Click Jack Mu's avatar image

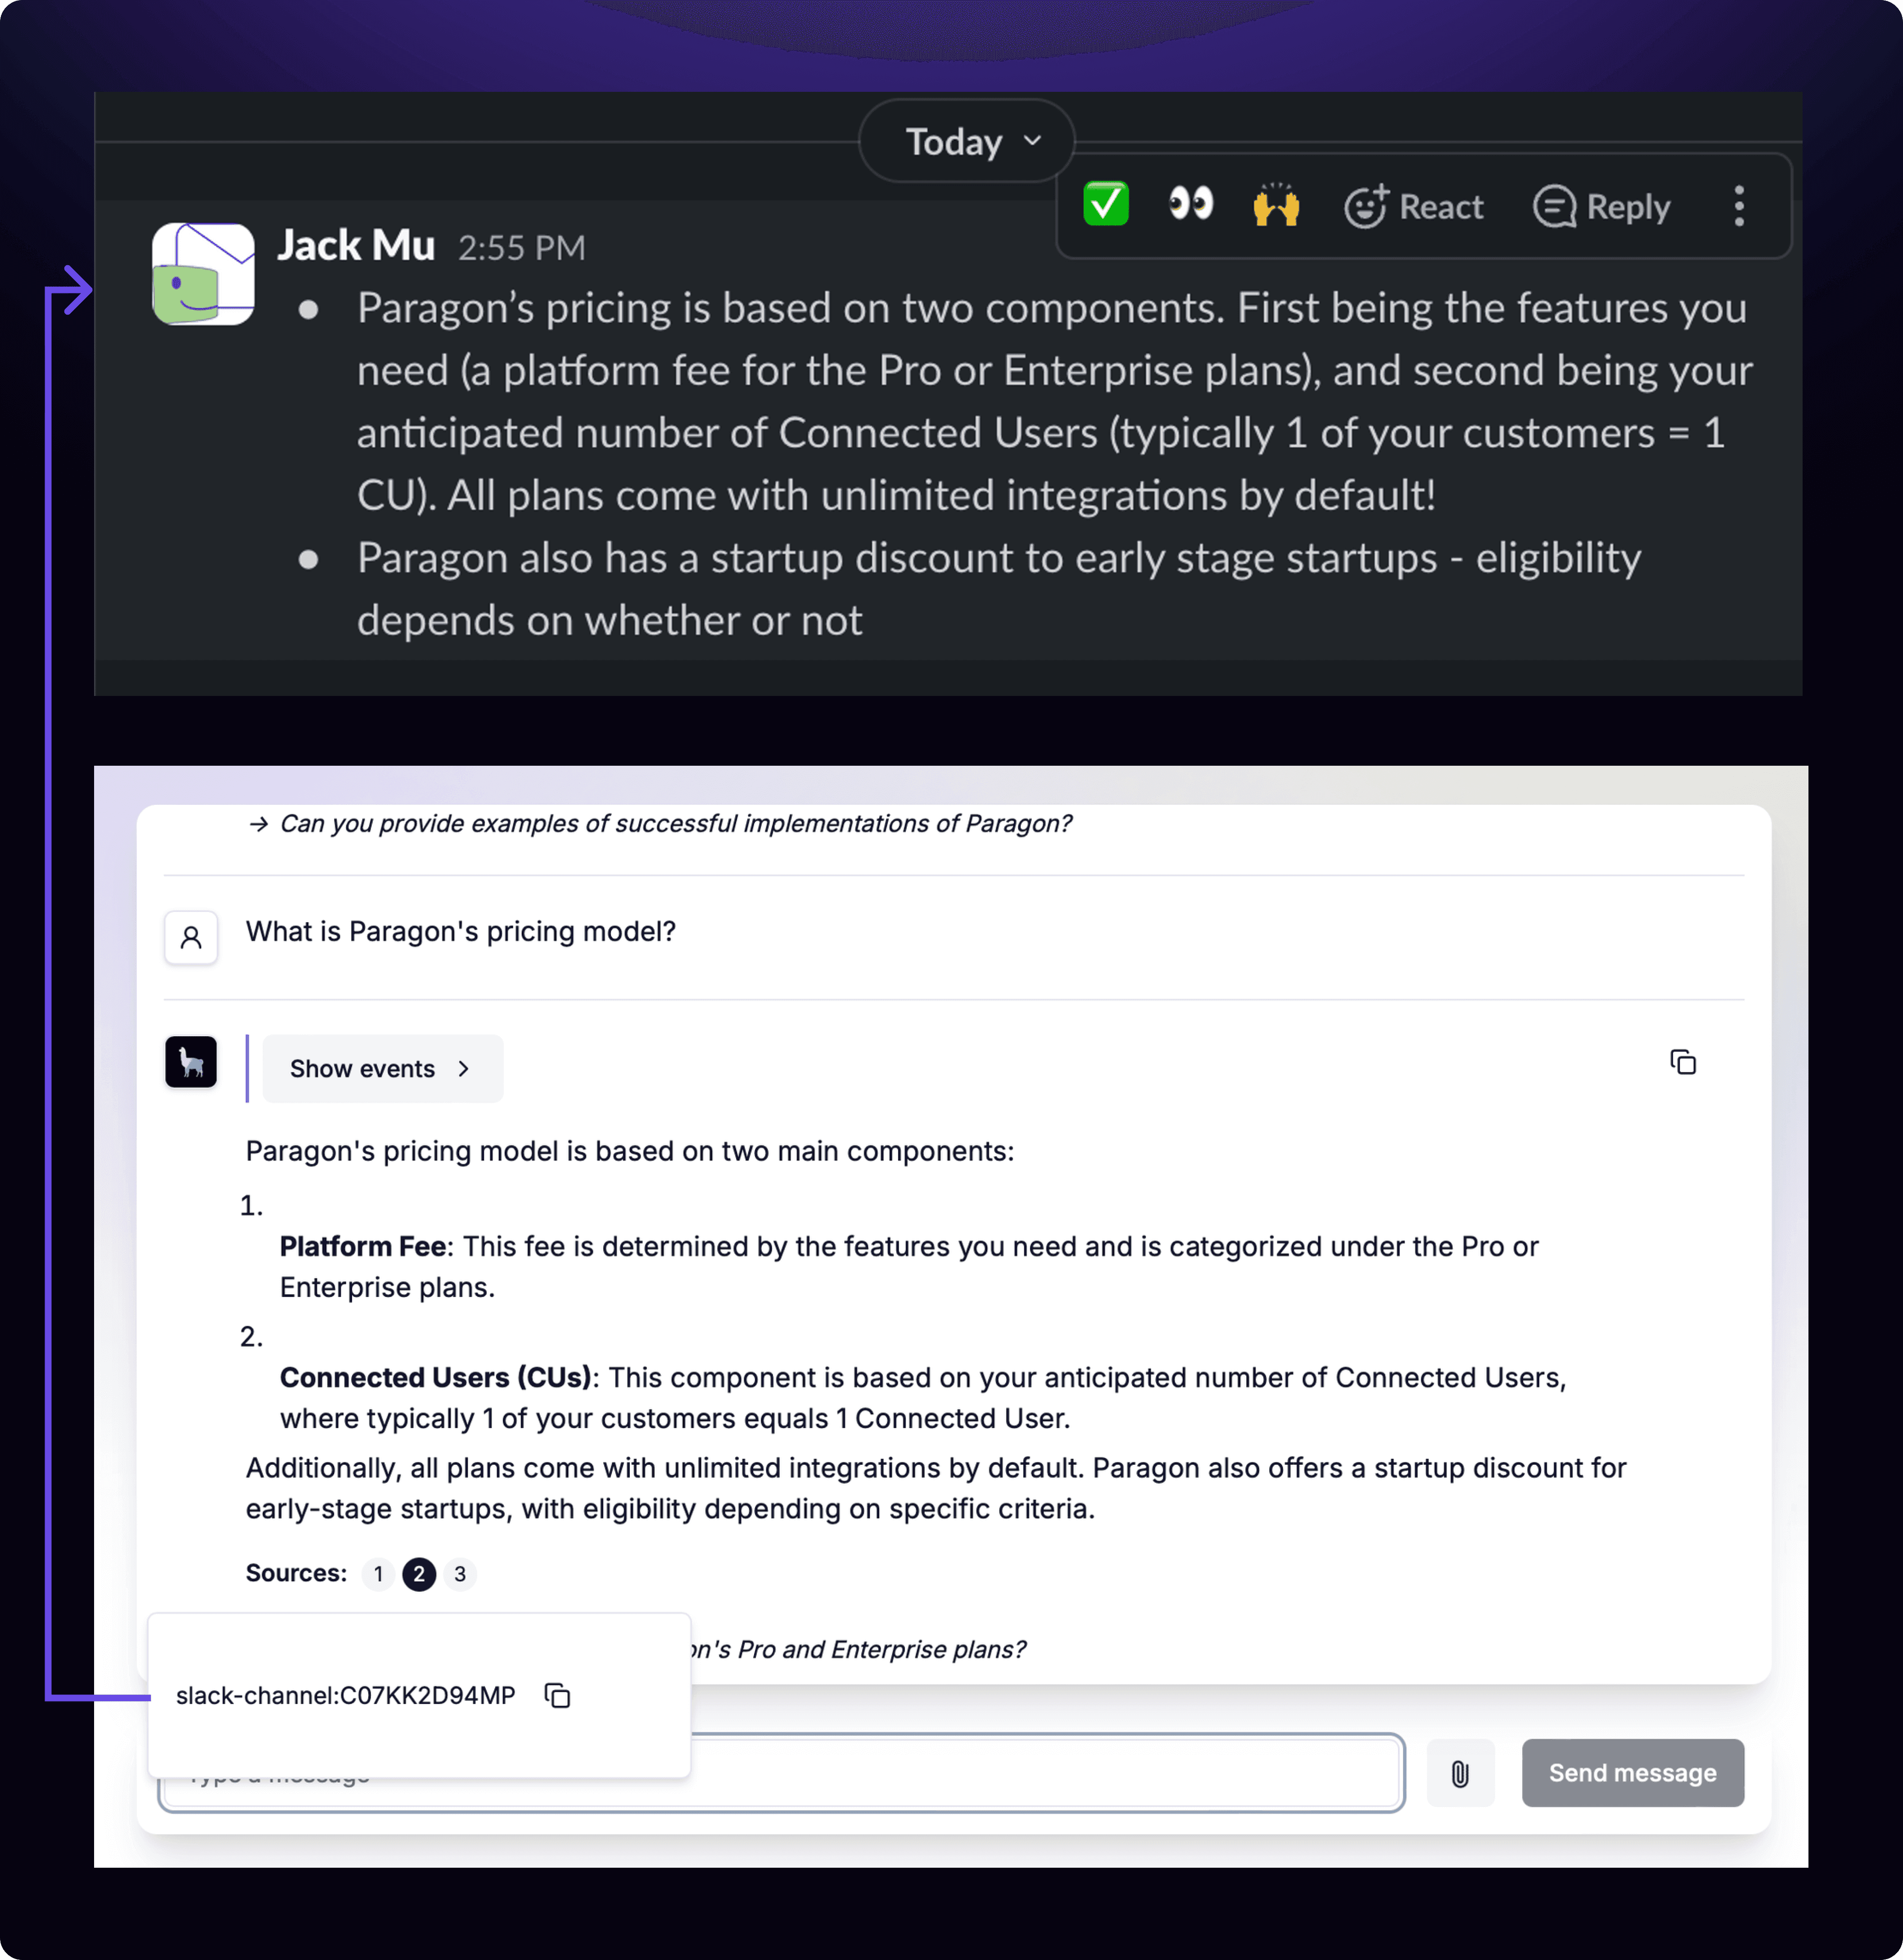[x=203, y=274]
